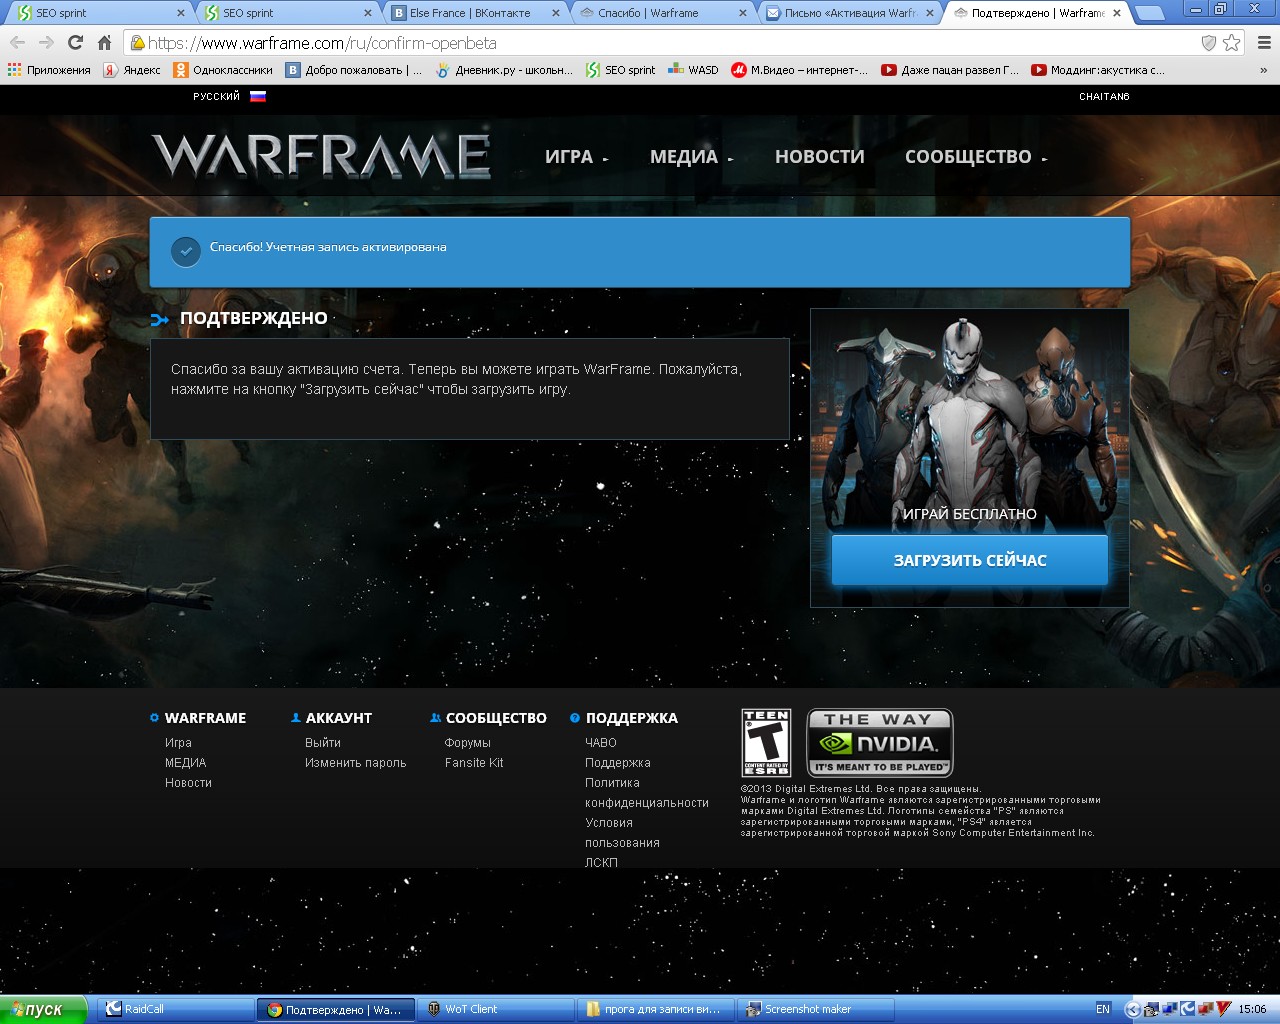Click the taskbar clock showing 15:06
The height and width of the screenshot is (1024, 1280).
1252,1009
